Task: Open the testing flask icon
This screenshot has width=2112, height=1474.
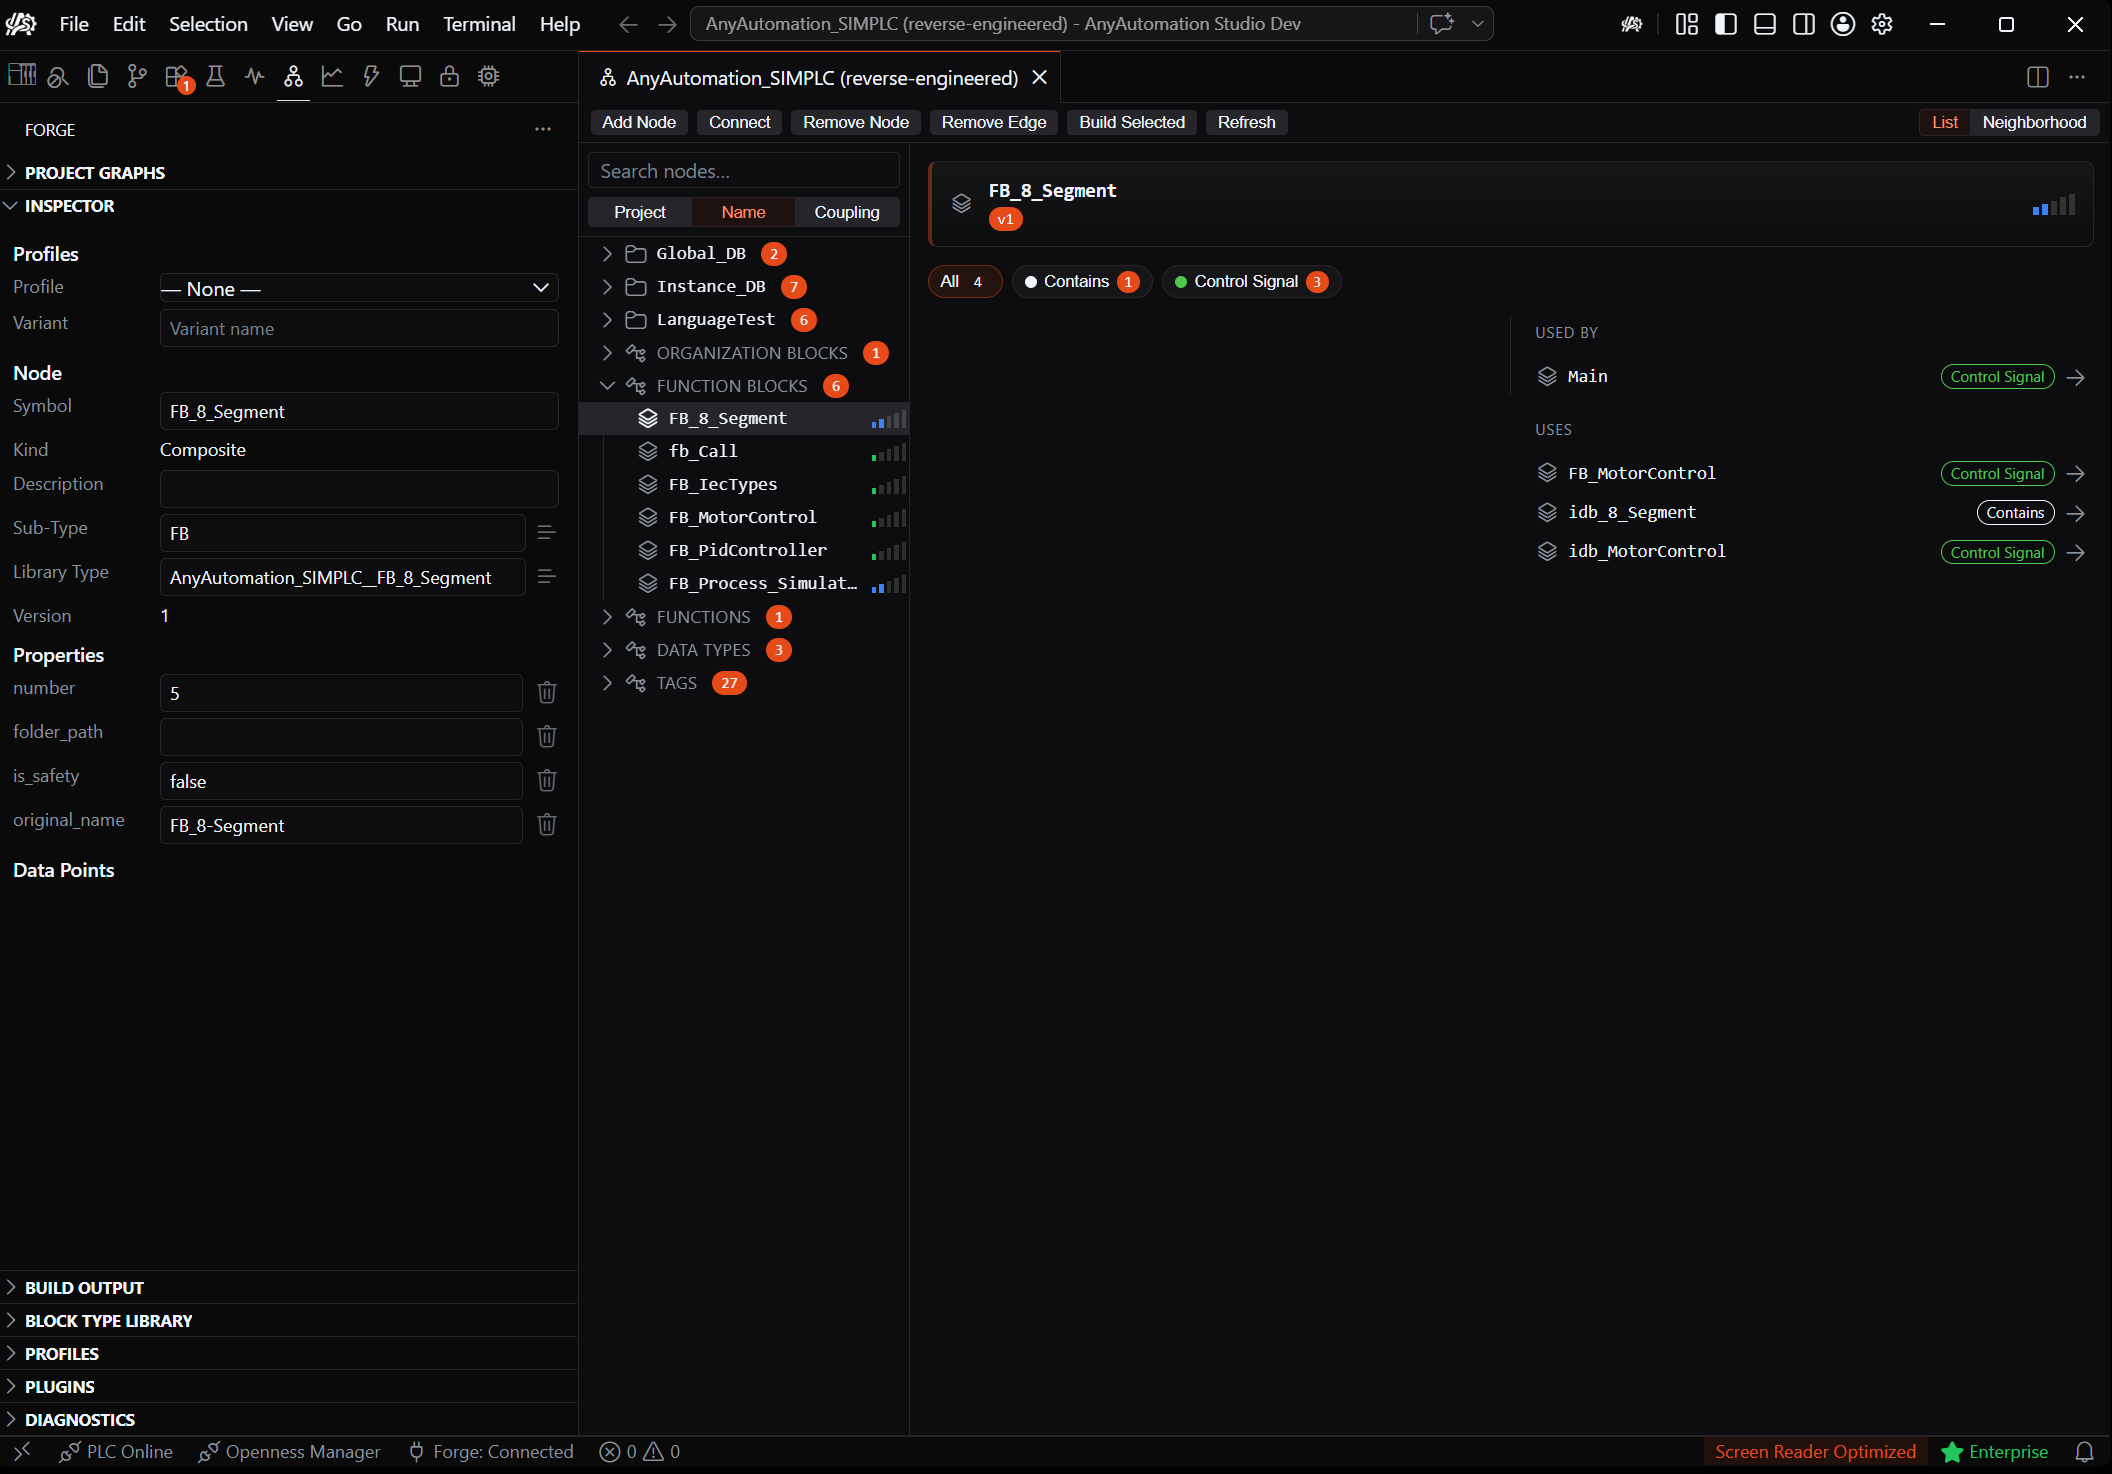Action: click(x=215, y=76)
